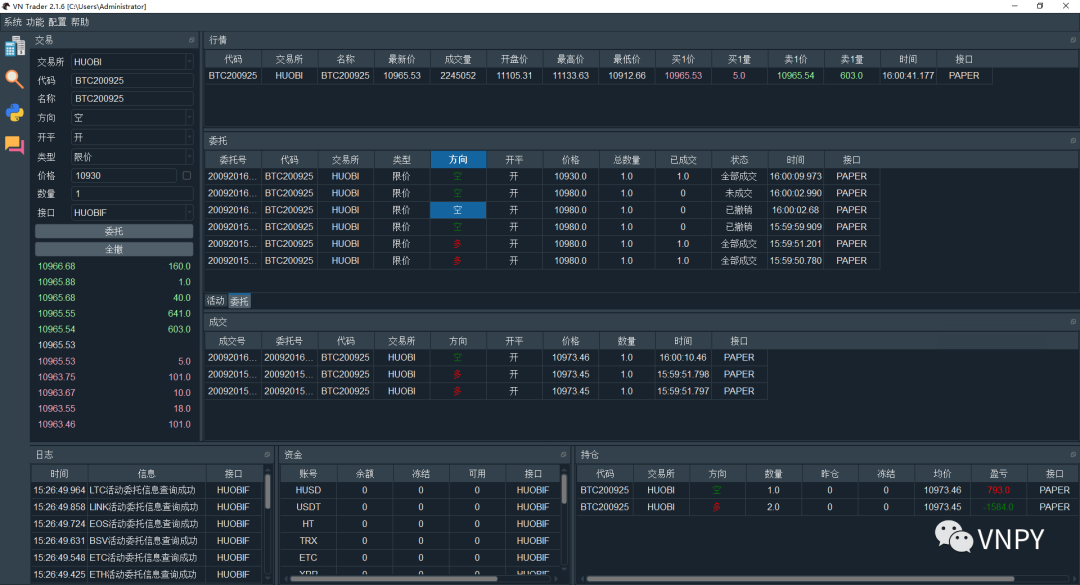Expand the 方向 direction dropdown

[132, 118]
